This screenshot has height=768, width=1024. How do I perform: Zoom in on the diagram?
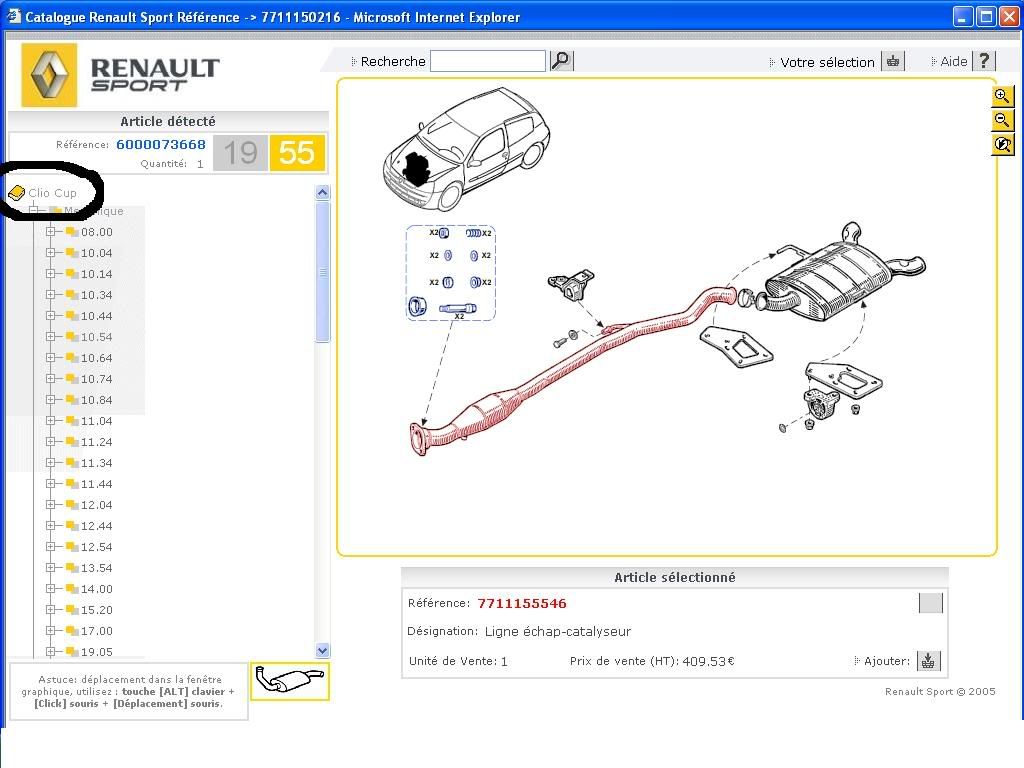(x=1002, y=97)
